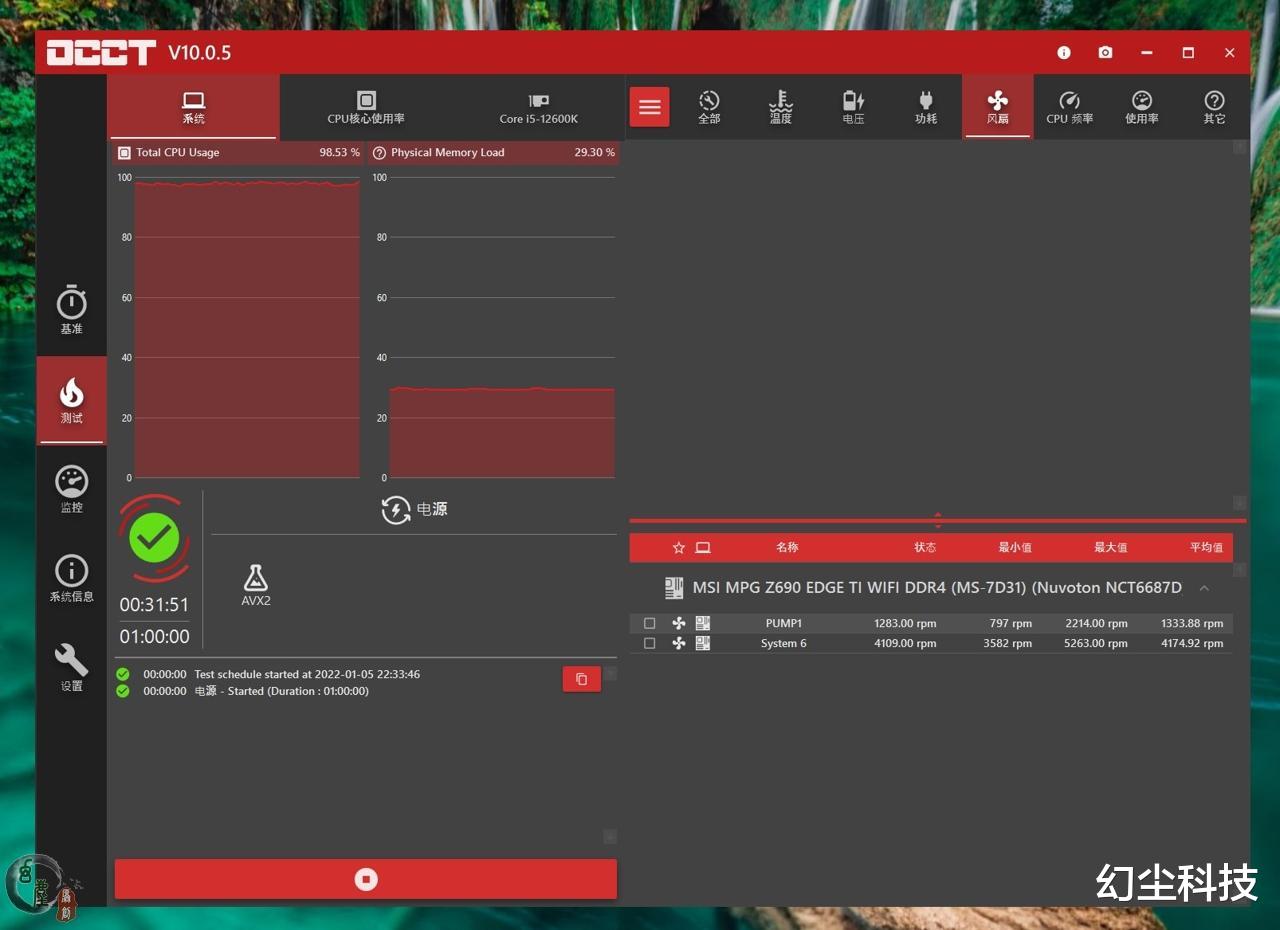Screen dimensions: 1280x930
Task: Click the monitor icon column header
Action: (703, 548)
